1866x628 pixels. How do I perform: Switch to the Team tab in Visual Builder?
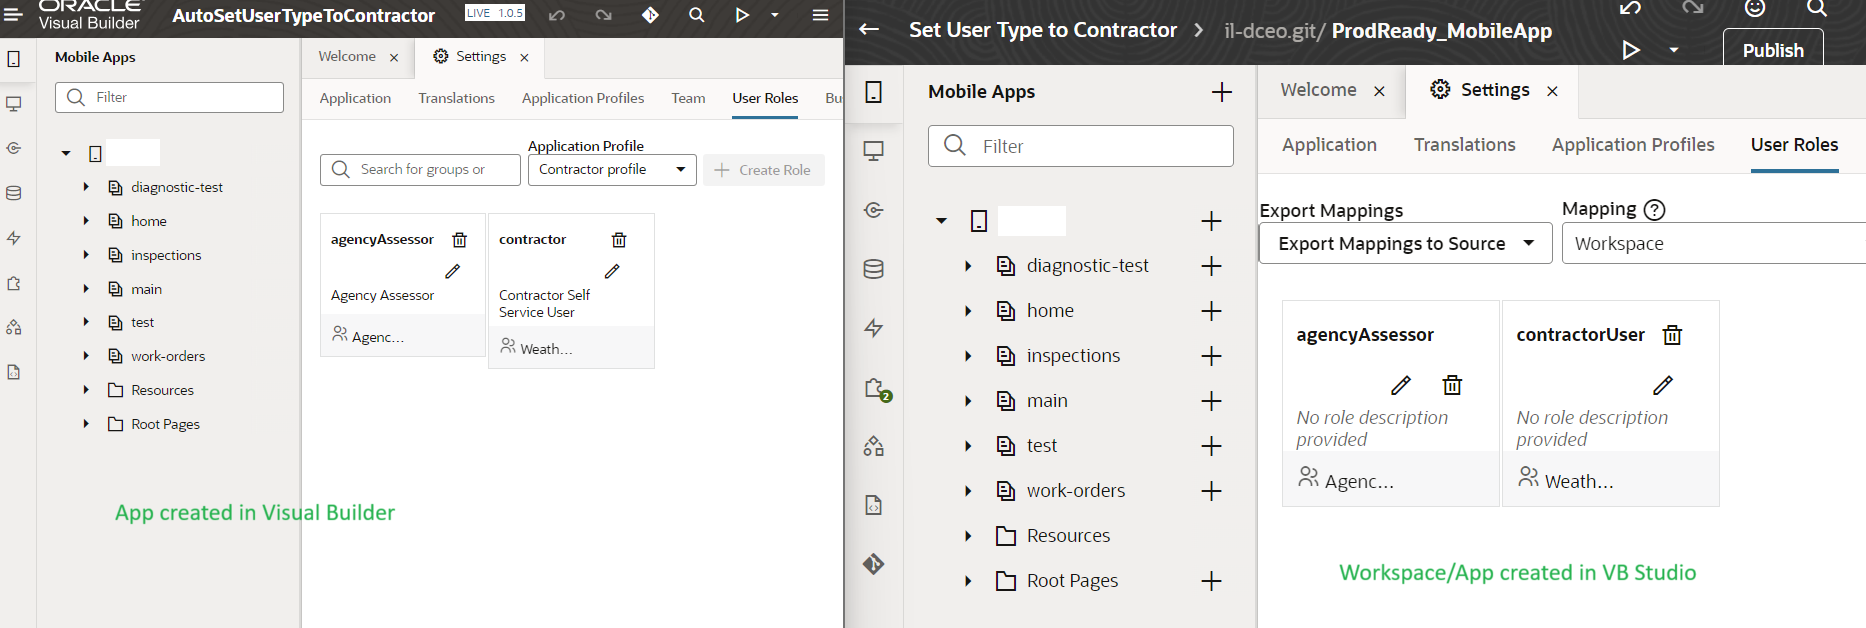pyautogui.click(x=688, y=98)
